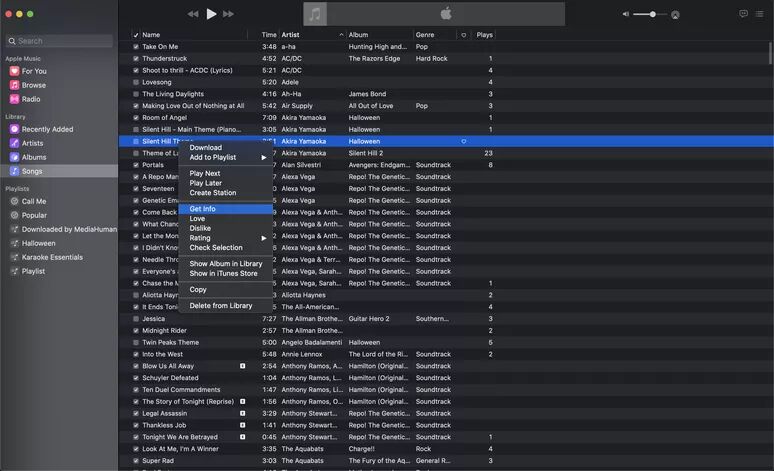
Task: Uncheck the Take On Me checkbox
Action: (x=136, y=46)
